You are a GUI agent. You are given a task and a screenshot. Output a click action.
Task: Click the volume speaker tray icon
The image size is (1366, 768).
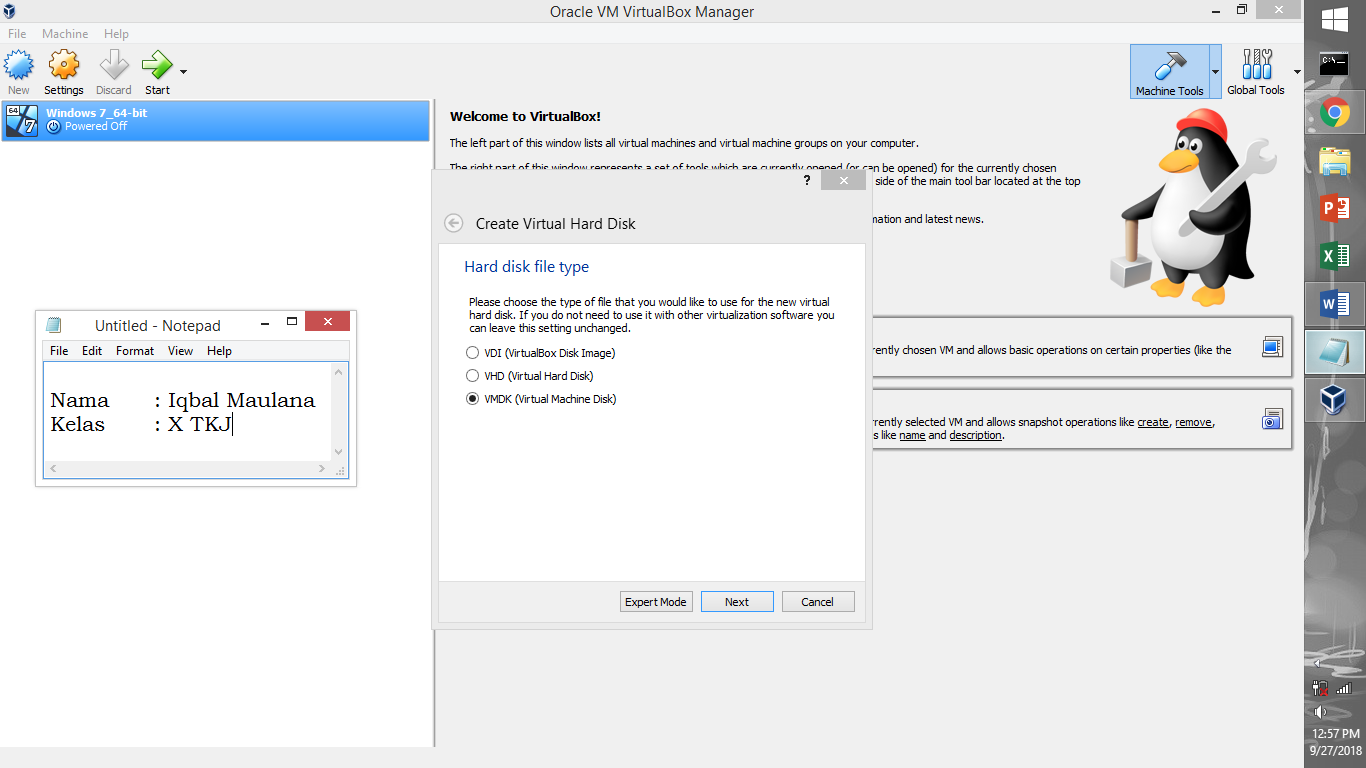(x=1320, y=712)
